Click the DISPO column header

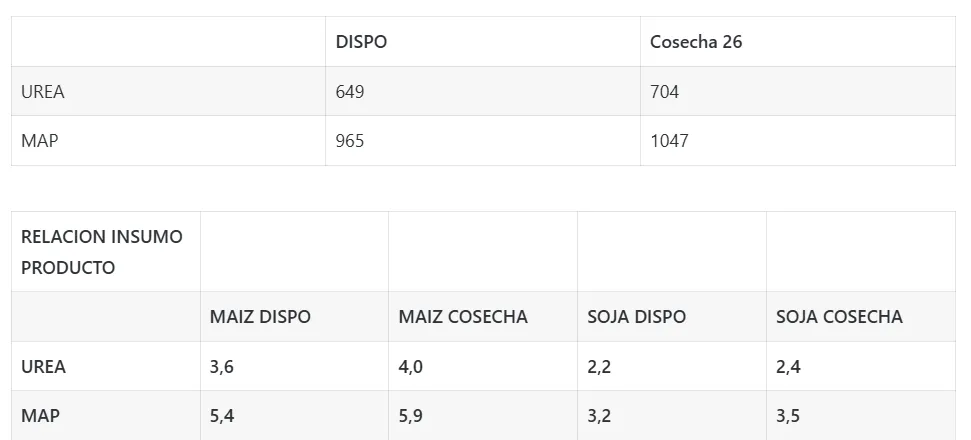pos(362,42)
